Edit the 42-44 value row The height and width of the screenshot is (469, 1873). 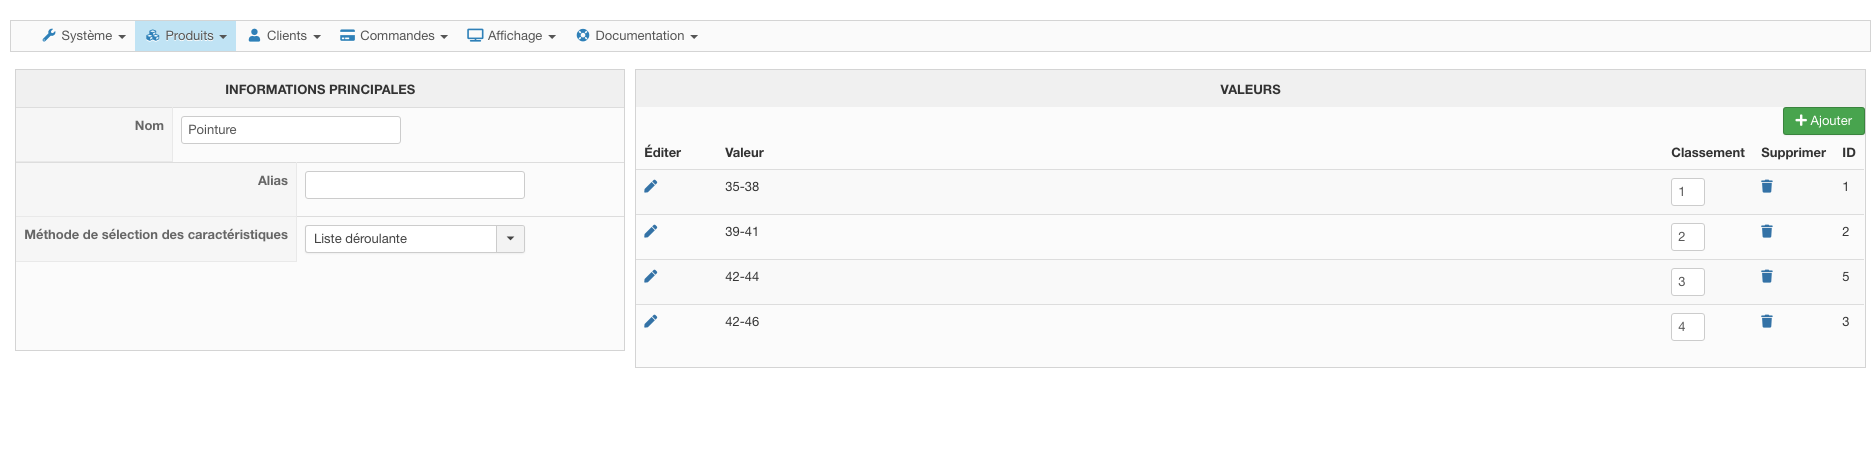651,277
